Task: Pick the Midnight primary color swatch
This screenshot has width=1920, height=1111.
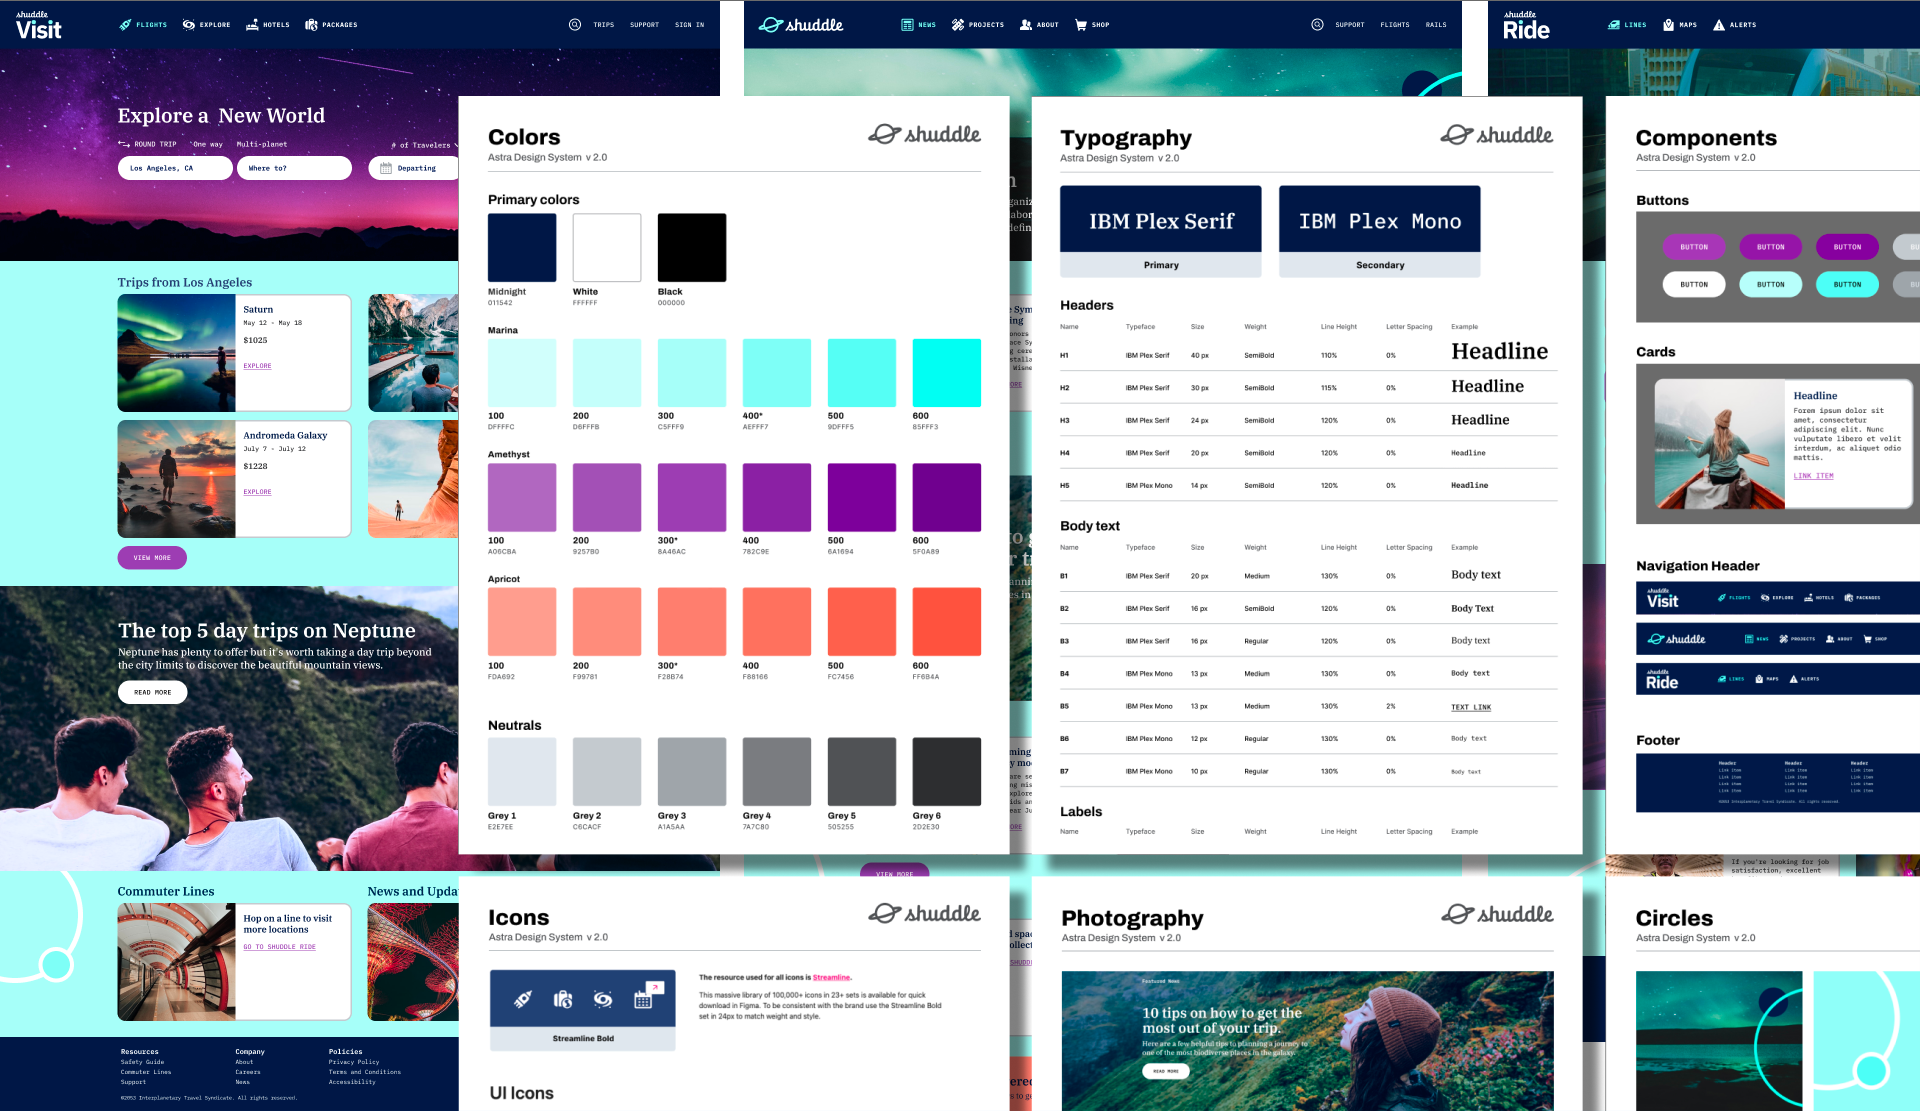Action: [522, 247]
